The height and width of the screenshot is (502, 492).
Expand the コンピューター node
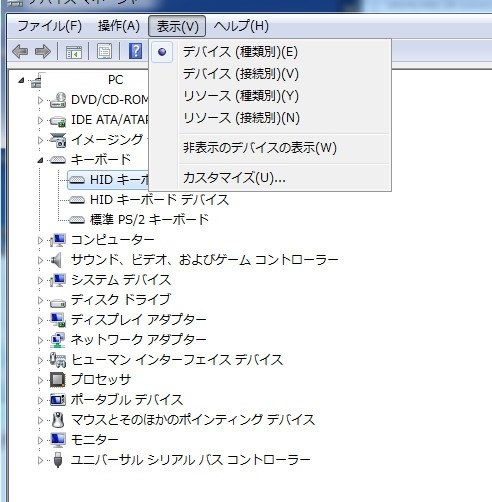click(40, 240)
